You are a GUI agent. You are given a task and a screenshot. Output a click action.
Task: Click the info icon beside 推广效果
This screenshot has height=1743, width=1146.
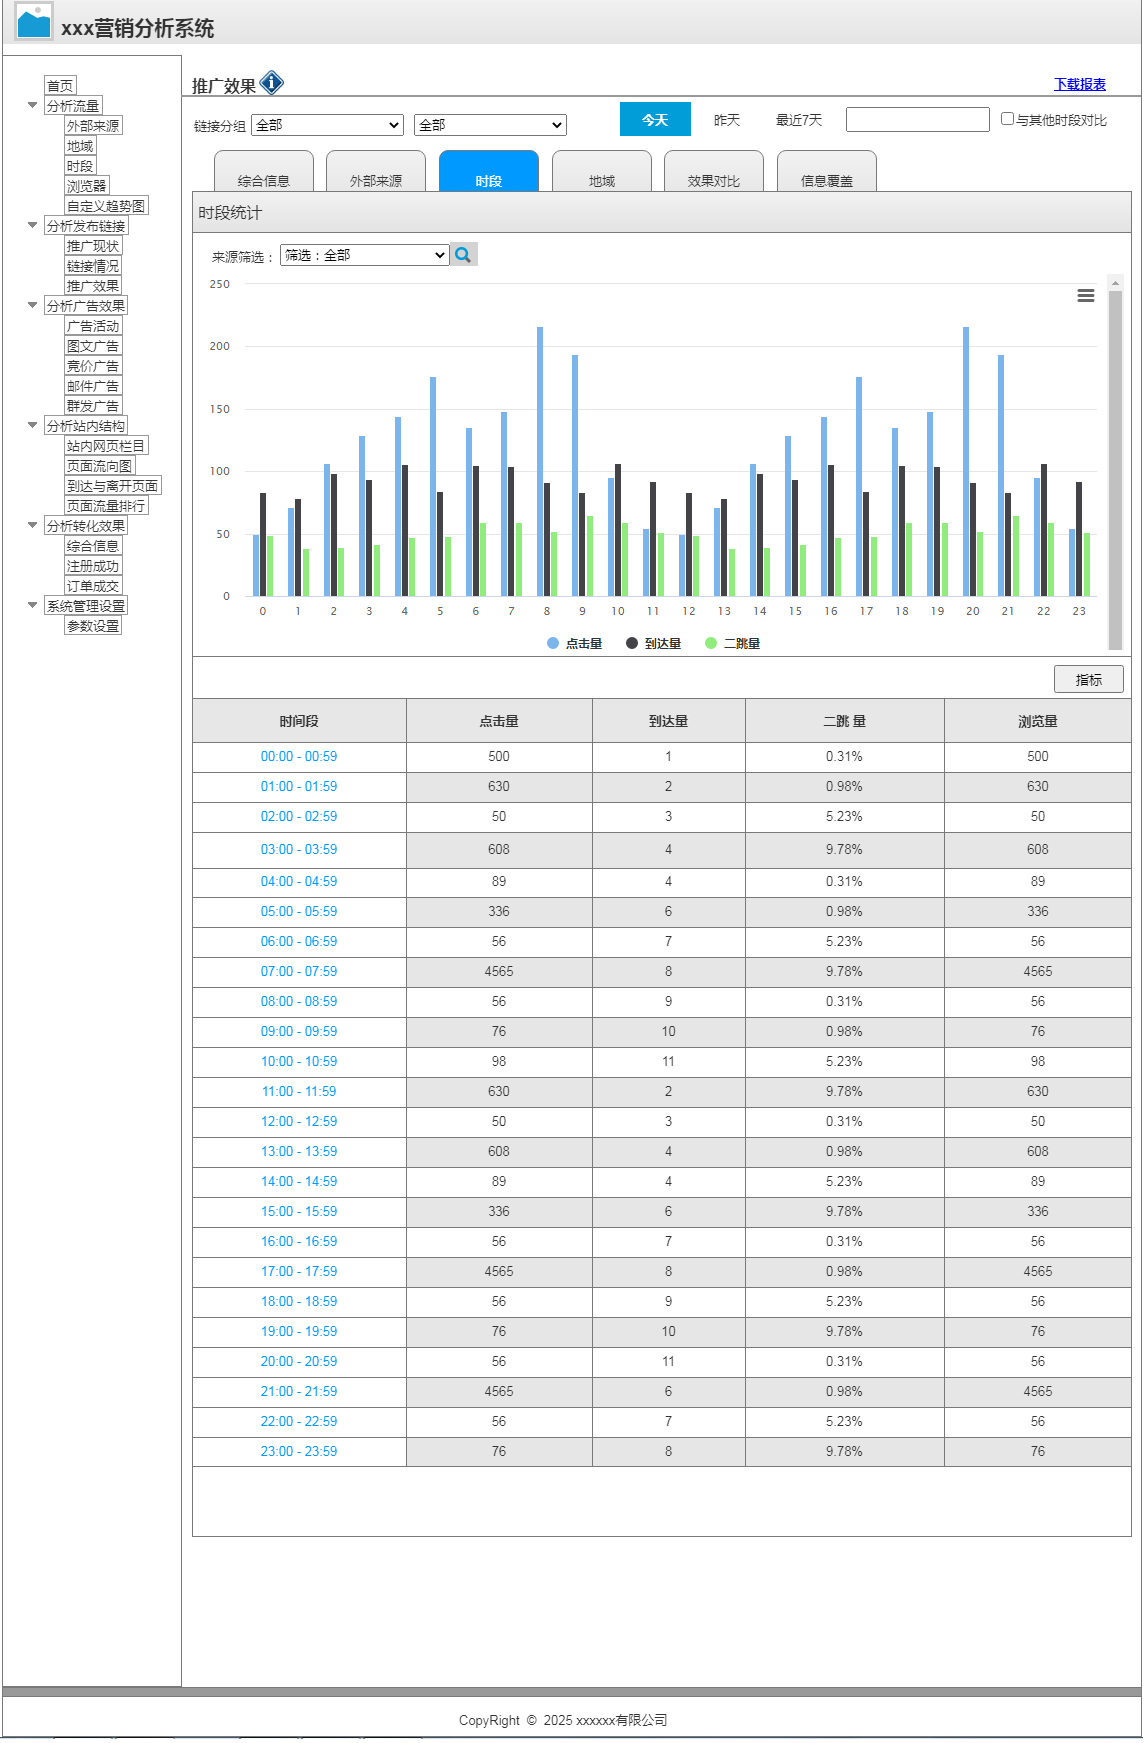271,82
